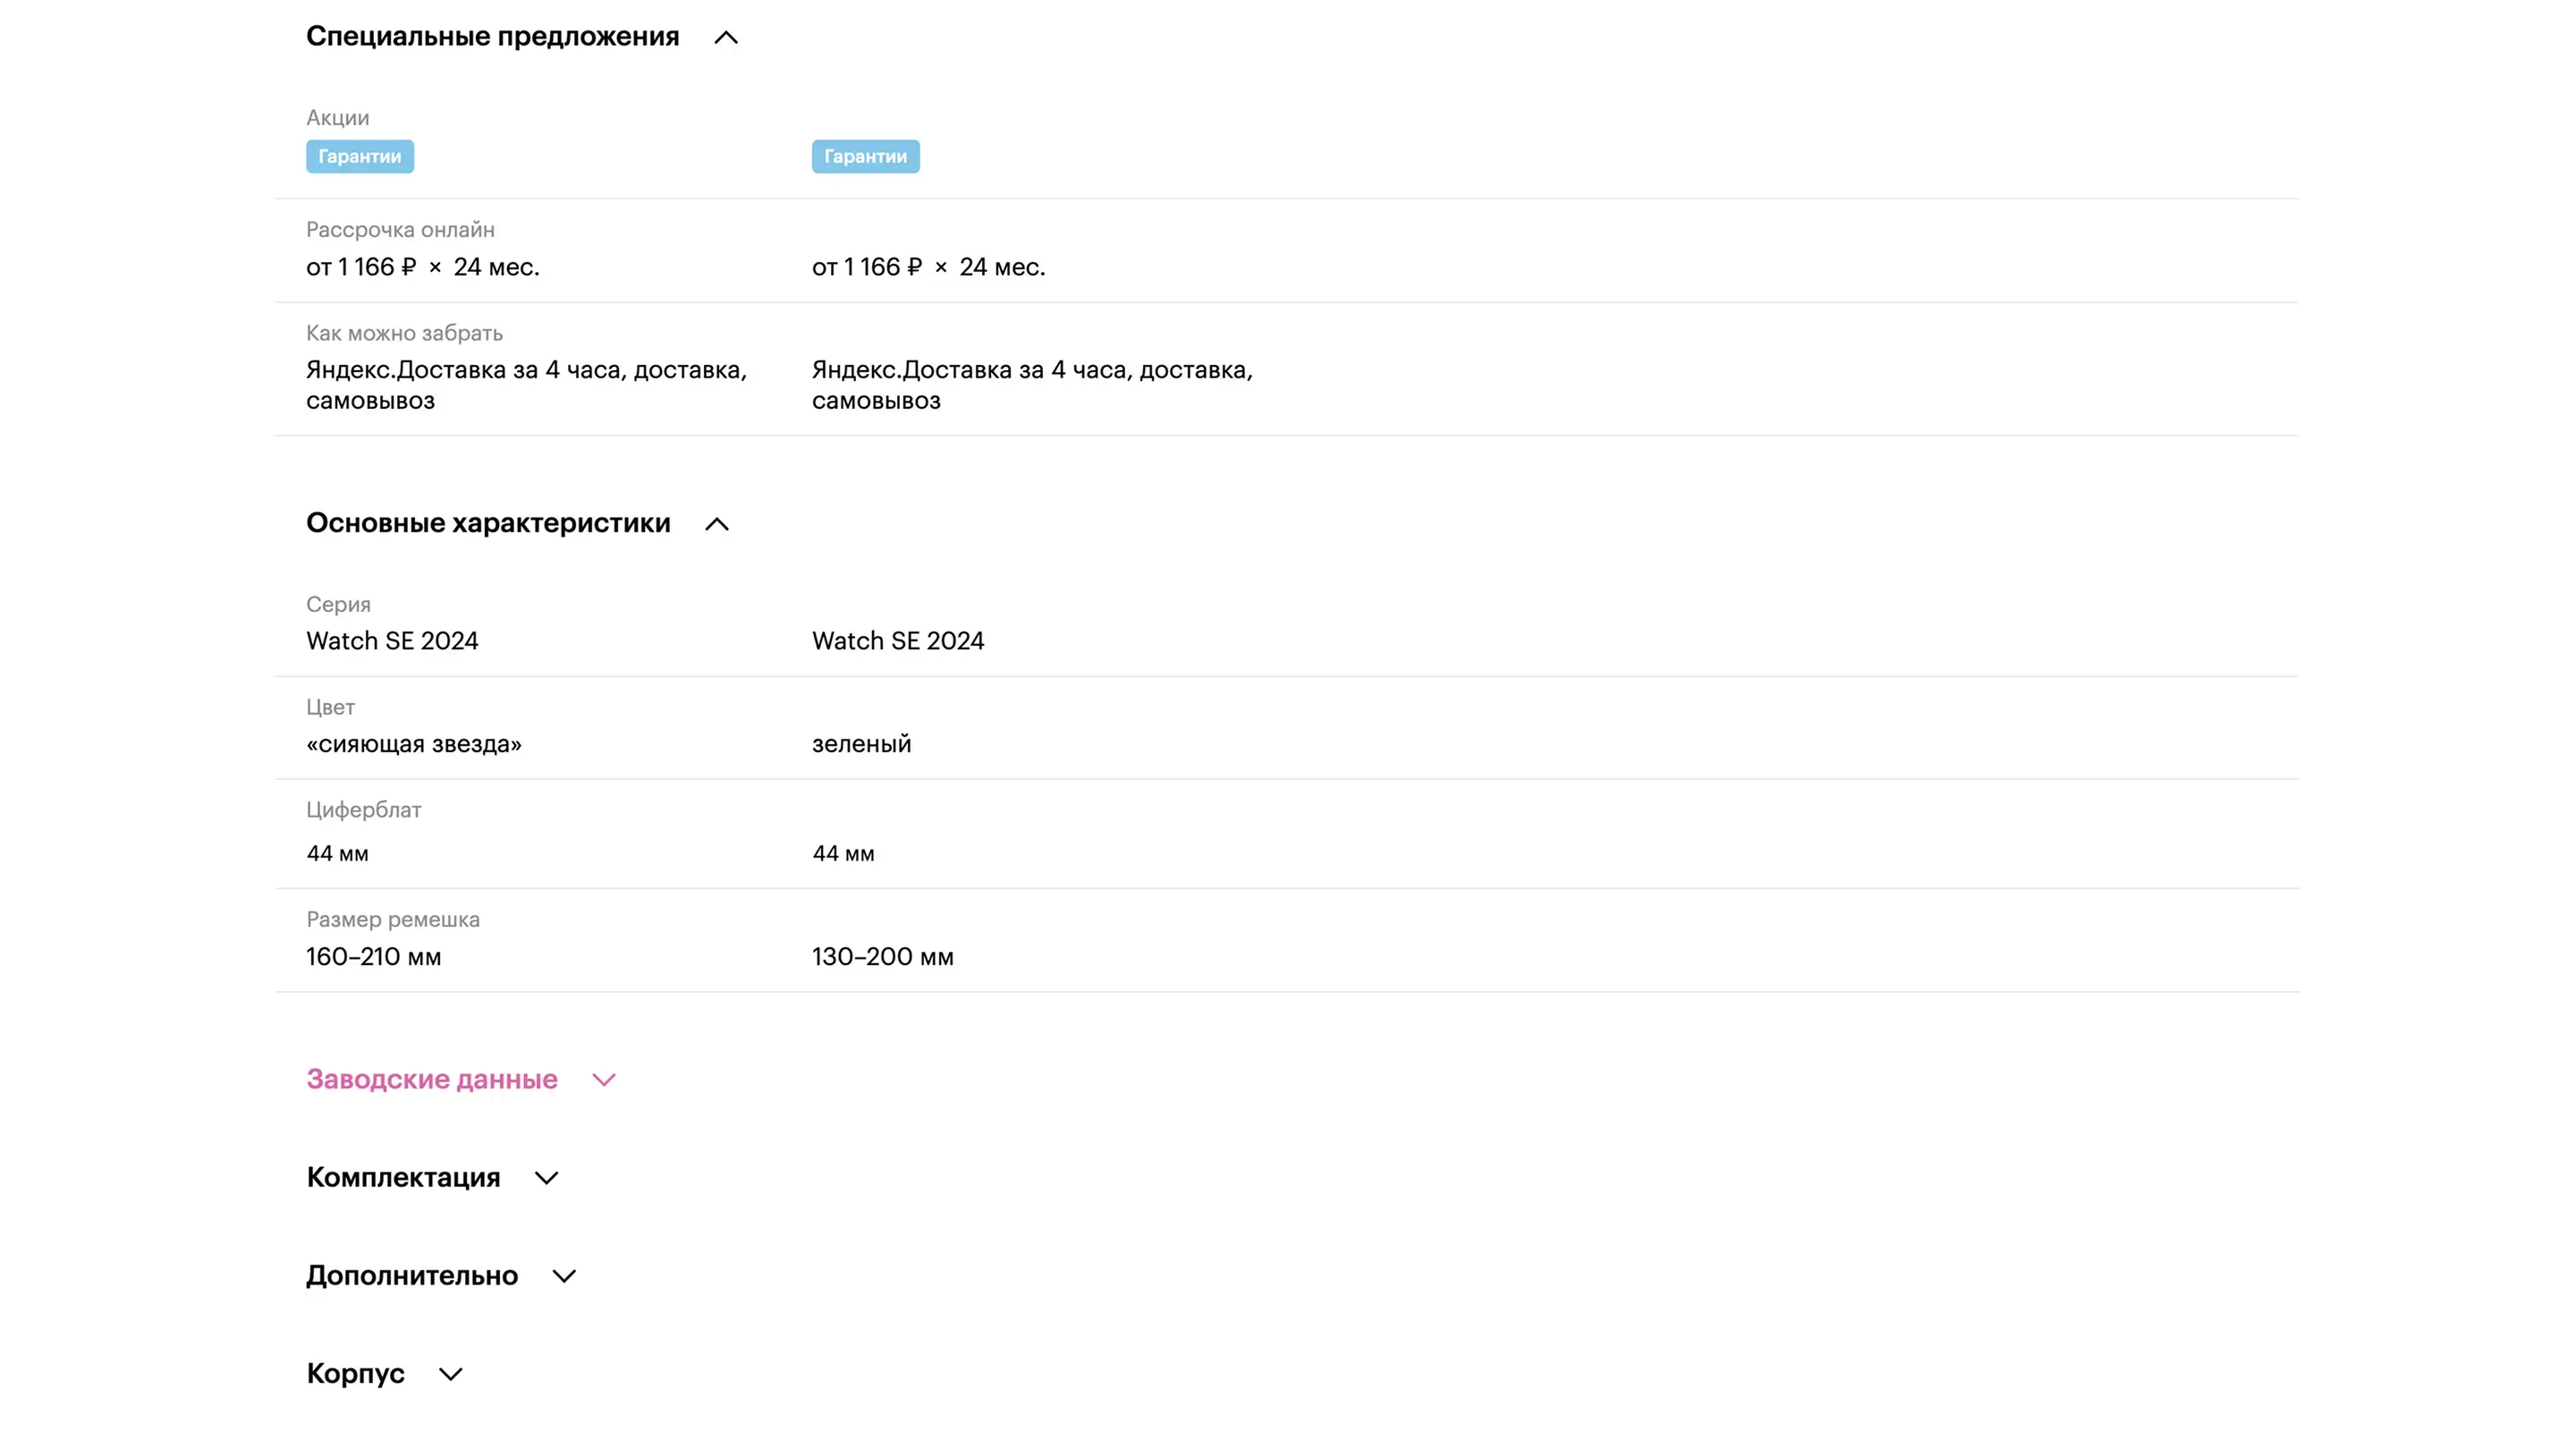Open the Корпус section with its chevron

(x=451, y=1374)
